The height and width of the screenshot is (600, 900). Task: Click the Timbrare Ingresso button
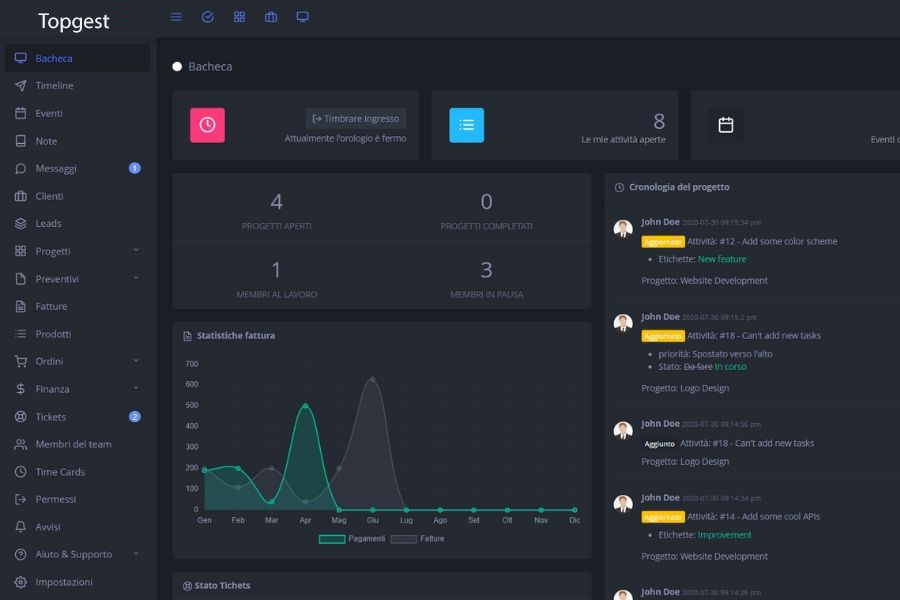pos(355,118)
